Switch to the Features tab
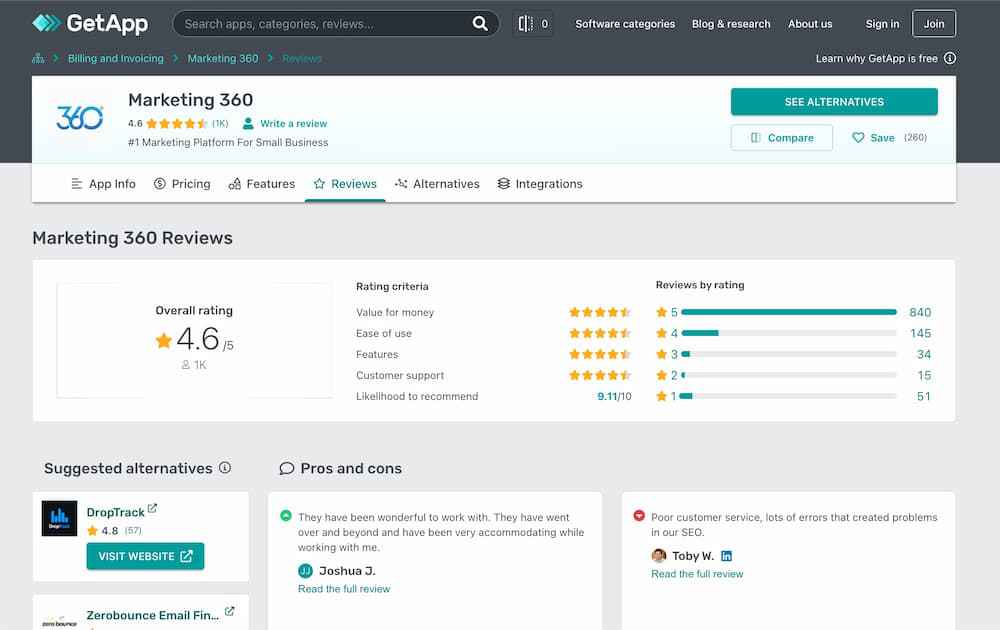The width and height of the screenshot is (1000, 630). pos(261,184)
